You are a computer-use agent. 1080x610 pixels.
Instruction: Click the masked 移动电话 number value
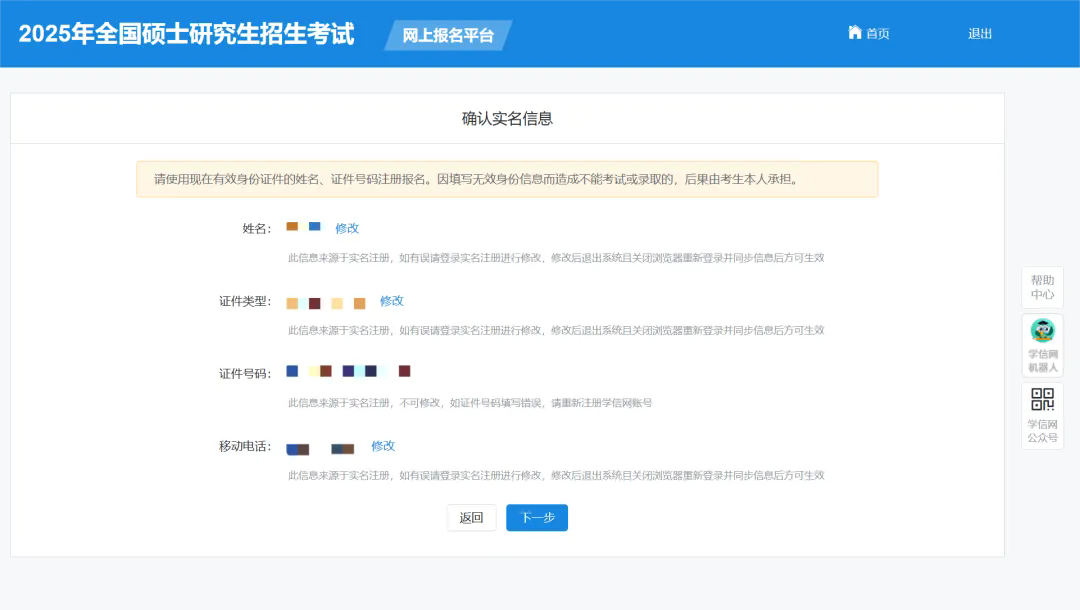pos(320,449)
